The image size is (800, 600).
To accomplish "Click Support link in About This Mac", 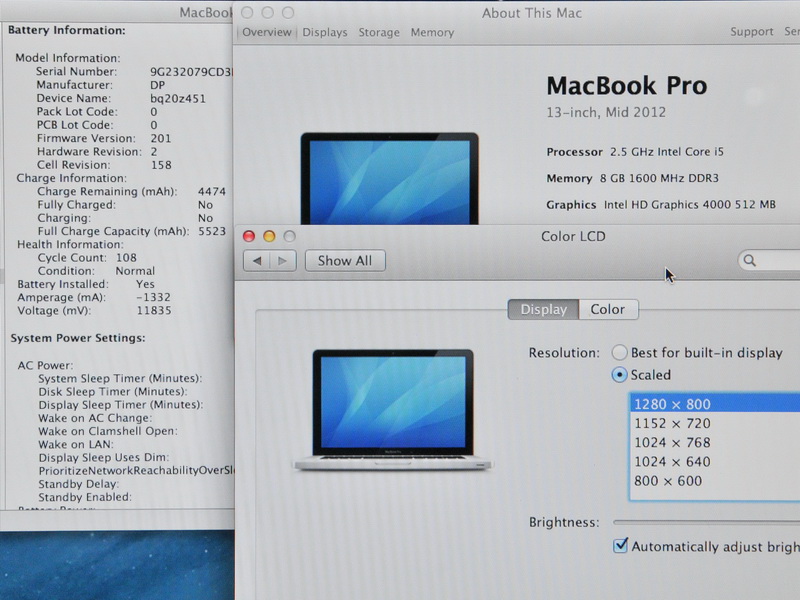I will pos(752,32).
